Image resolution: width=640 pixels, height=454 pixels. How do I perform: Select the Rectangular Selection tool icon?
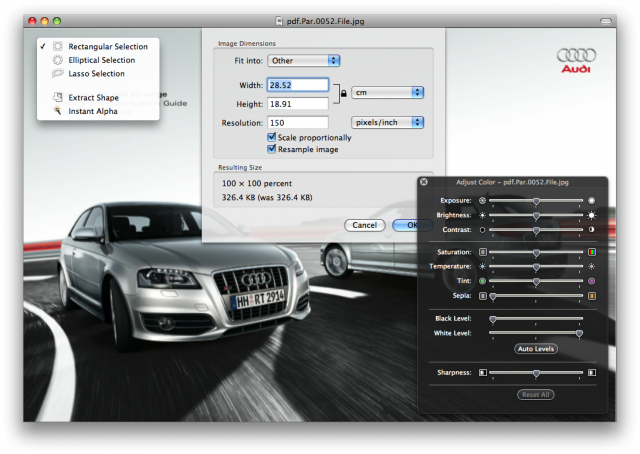(x=58, y=46)
